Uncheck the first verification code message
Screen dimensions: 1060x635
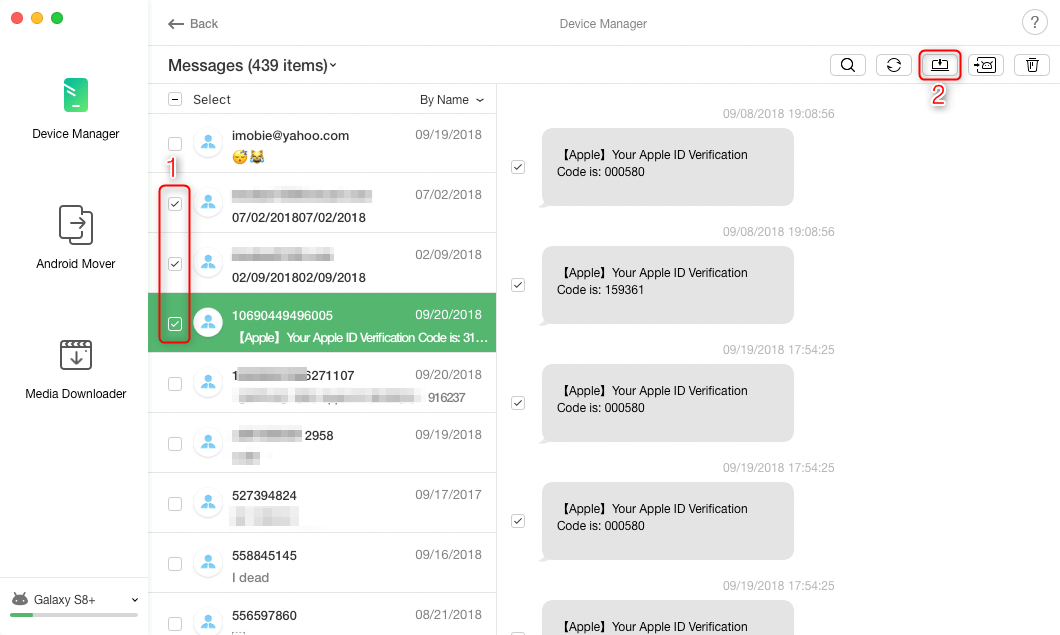coord(517,167)
